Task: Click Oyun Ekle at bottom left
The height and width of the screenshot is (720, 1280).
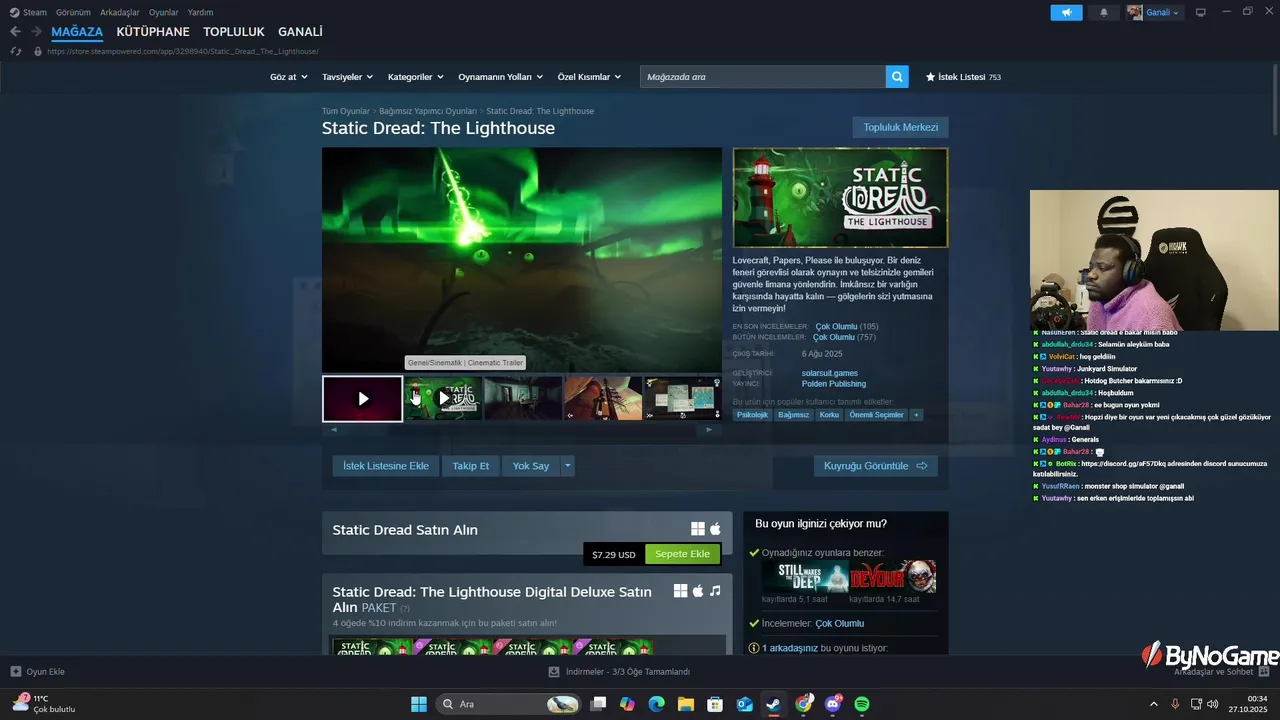Action: (x=37, y=672)
